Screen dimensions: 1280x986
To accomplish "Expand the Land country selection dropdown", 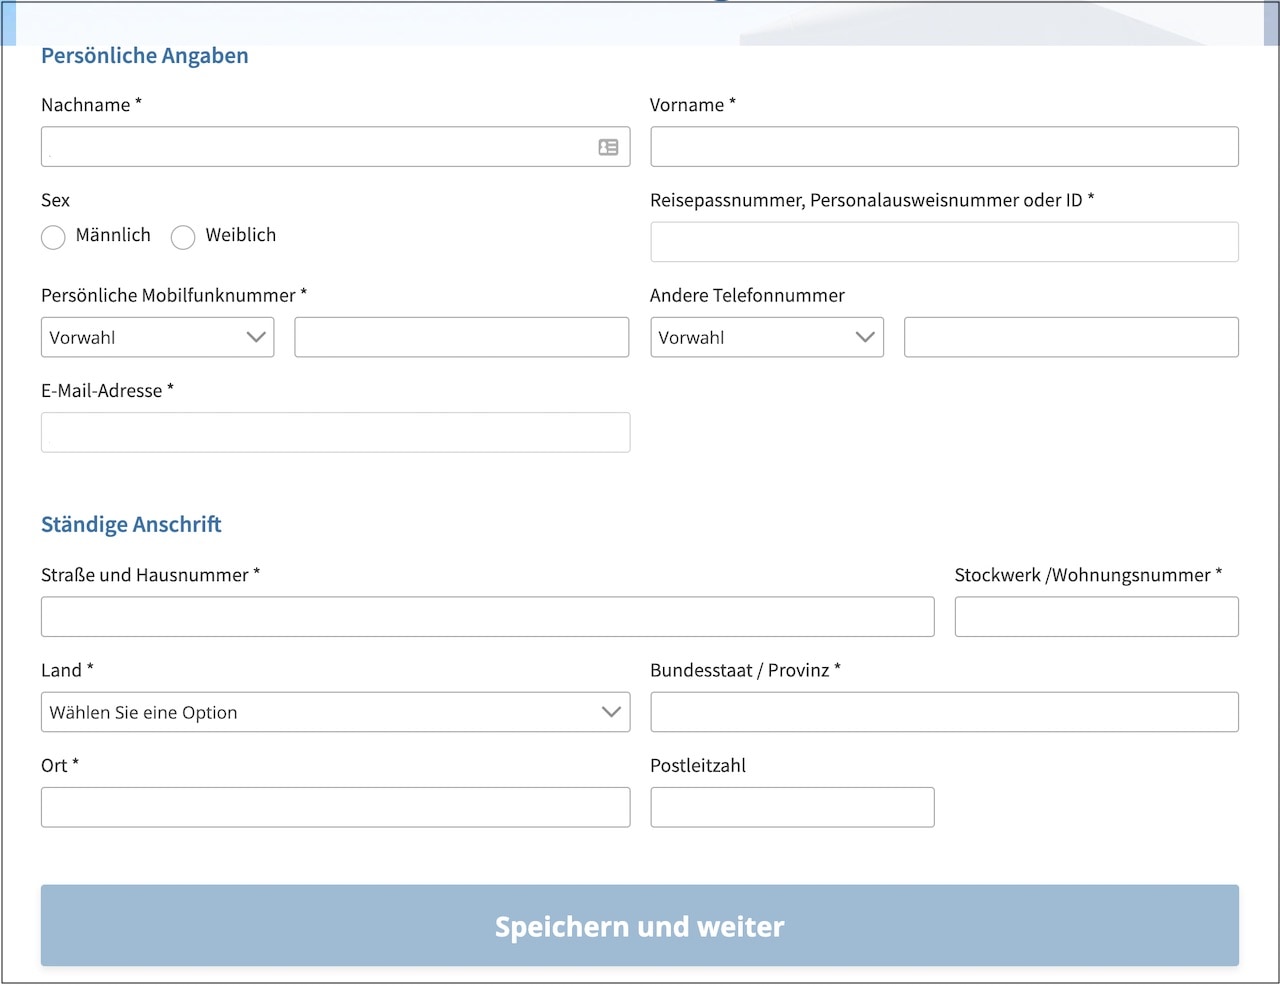I will coord(336,712).
